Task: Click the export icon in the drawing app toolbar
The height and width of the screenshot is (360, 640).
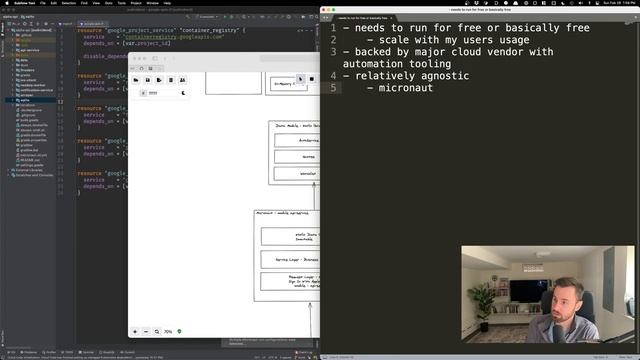Action: coord(159,80)
